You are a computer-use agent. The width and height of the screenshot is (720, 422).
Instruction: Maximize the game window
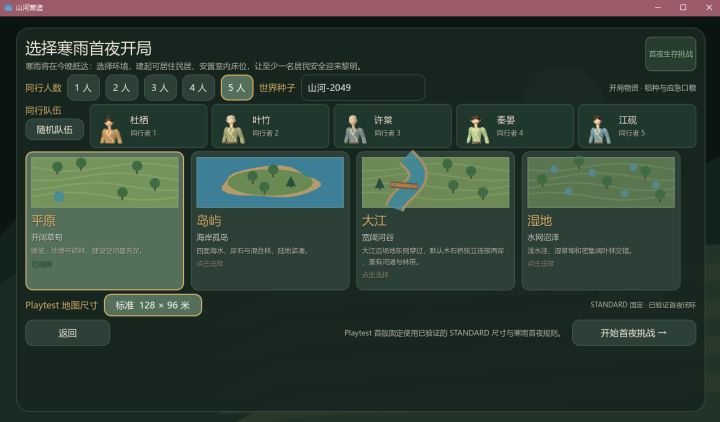point(683,8)
